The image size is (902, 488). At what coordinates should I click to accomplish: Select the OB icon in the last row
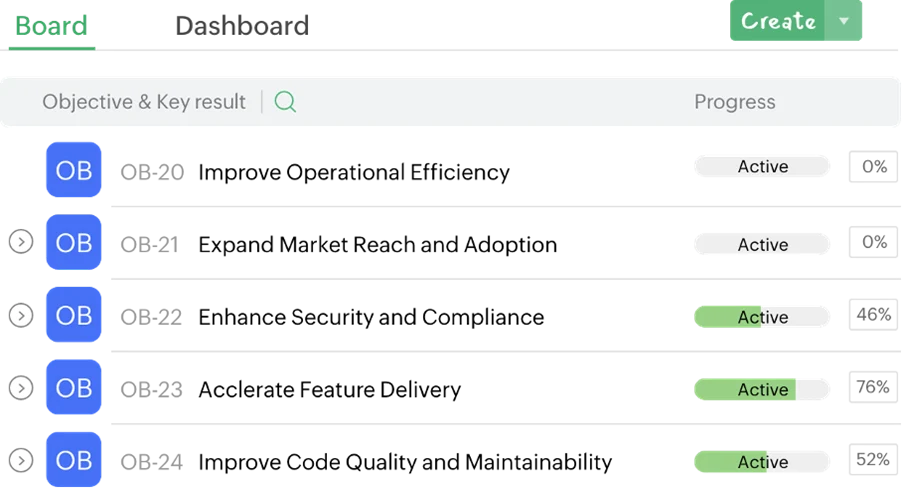click(x=73, y=460)
